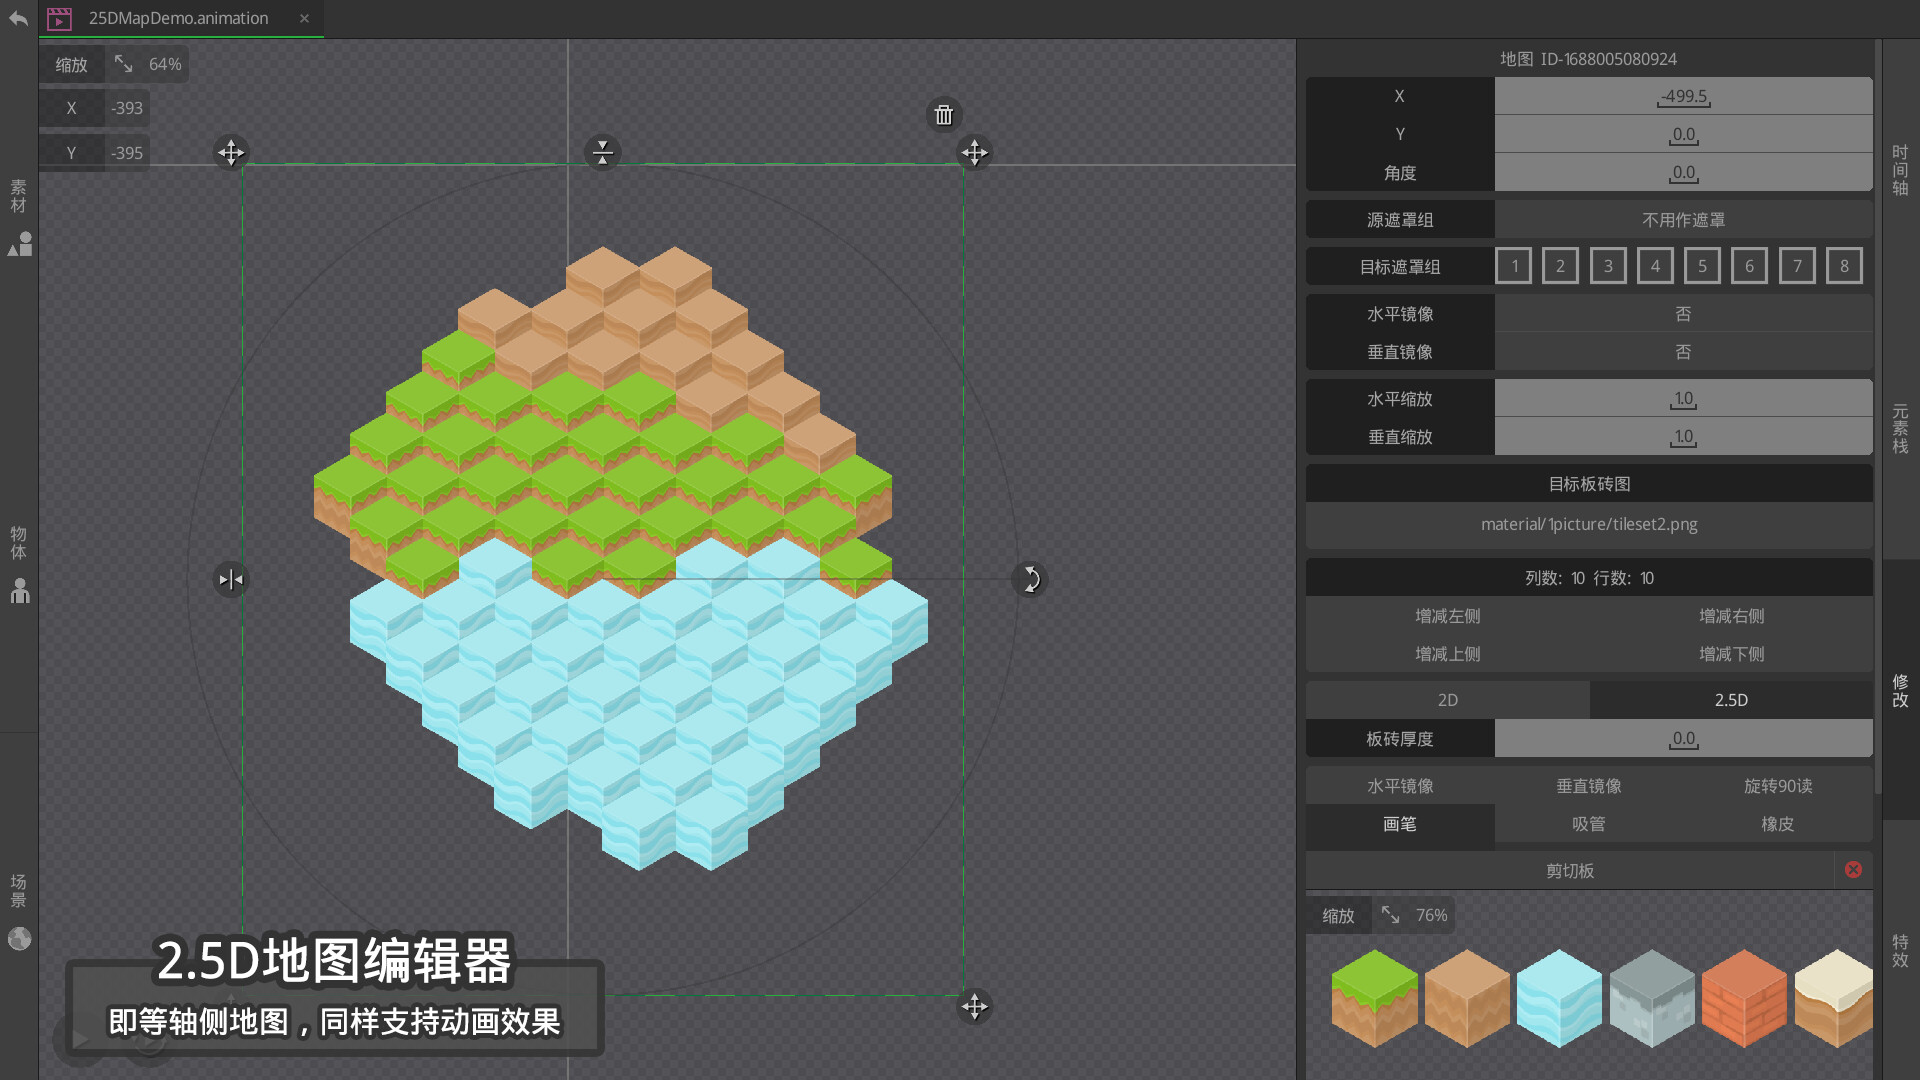Toggle target mask group 3
Screen dimensions: 1920x1080
point(1607,266)
